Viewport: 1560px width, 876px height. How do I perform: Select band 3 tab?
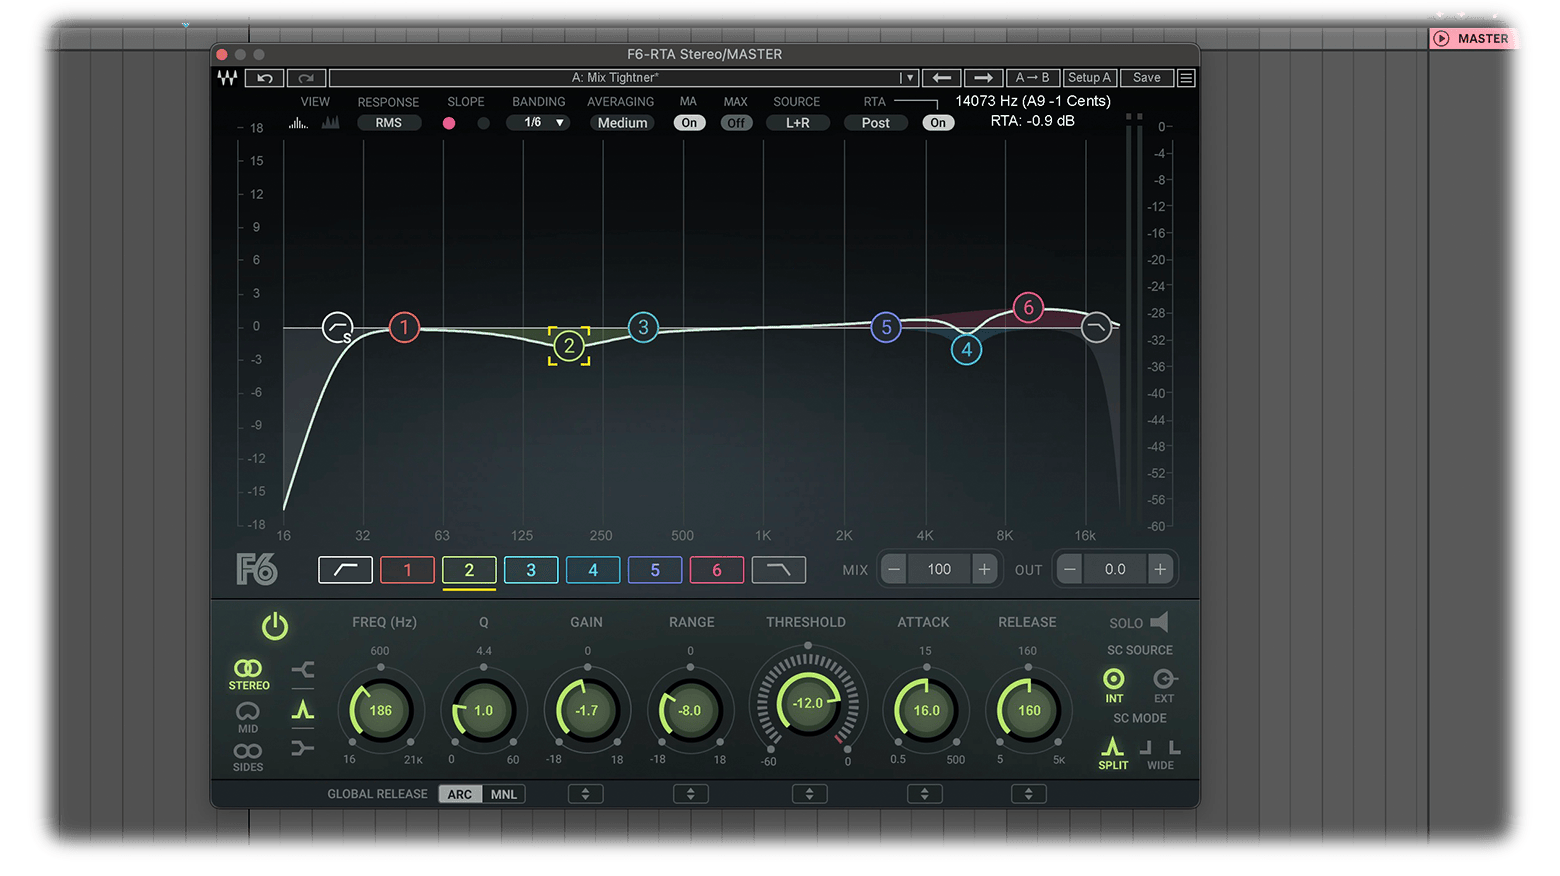click(531, 570)
